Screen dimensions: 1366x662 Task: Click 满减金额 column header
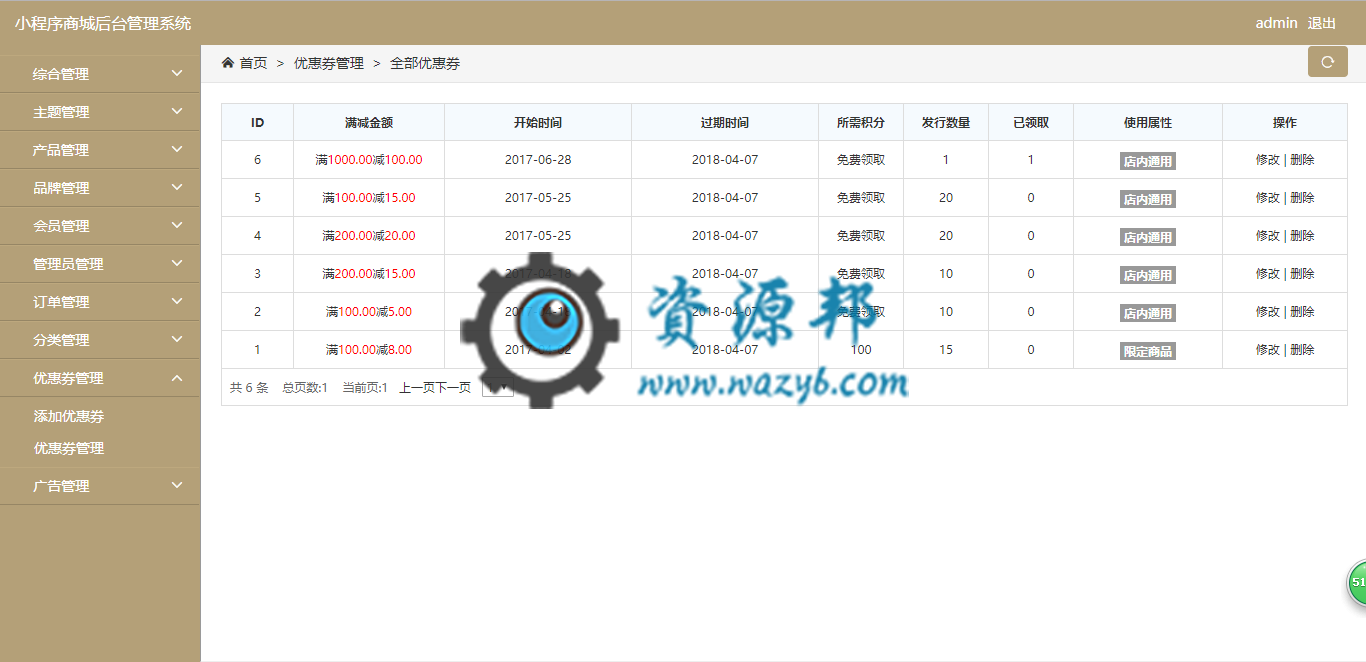pos(369,123)
